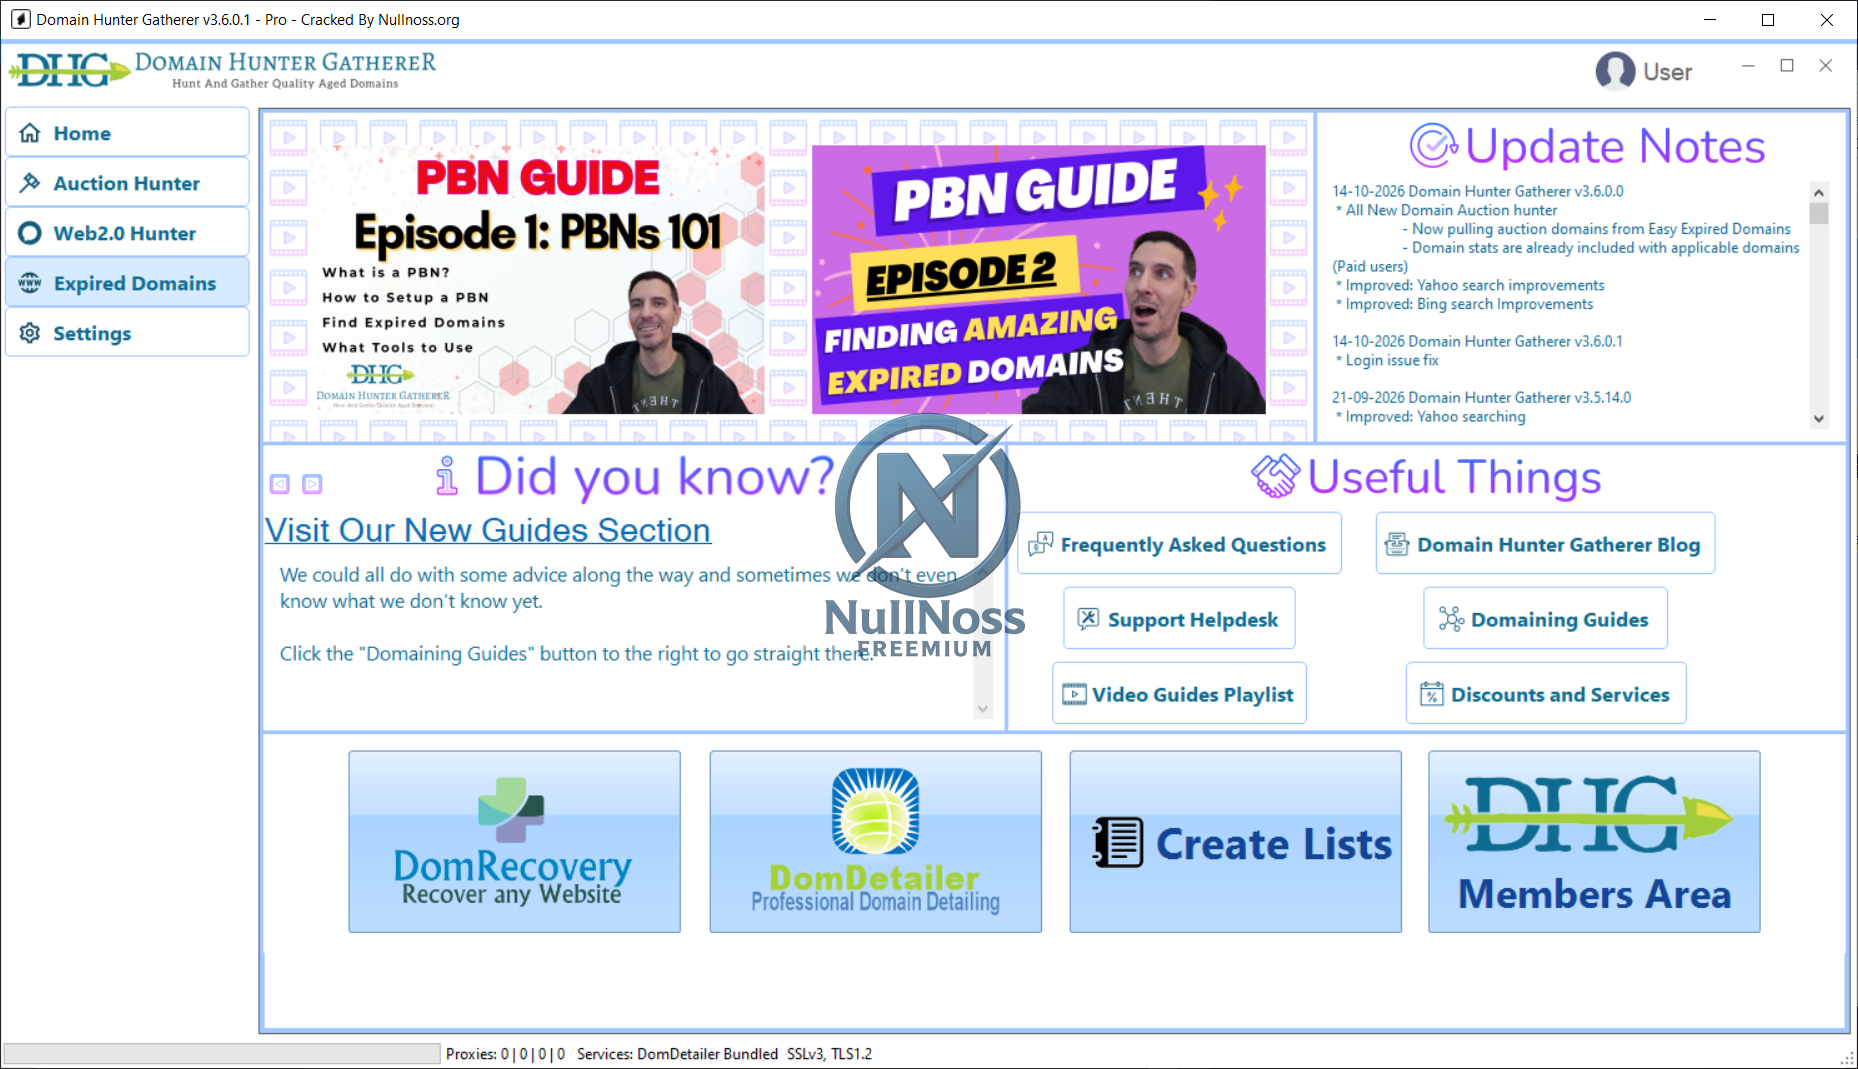Screen dimensions: 1858x1069
Task: Switch to Web2.0 Hunter section
Action: pyautogui.click(x=127, y=233)
